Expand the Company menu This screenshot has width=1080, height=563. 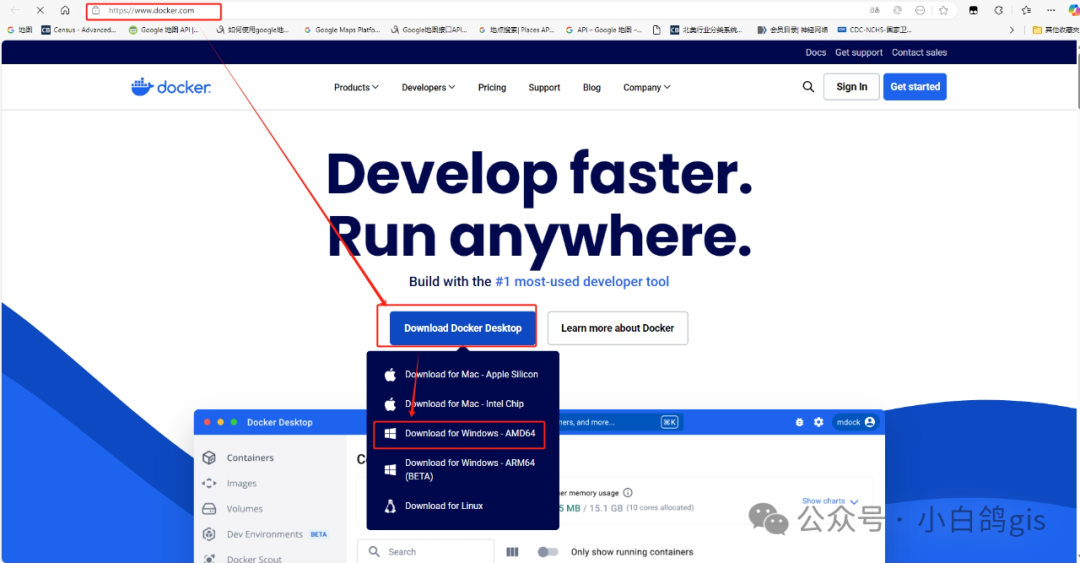647,88
